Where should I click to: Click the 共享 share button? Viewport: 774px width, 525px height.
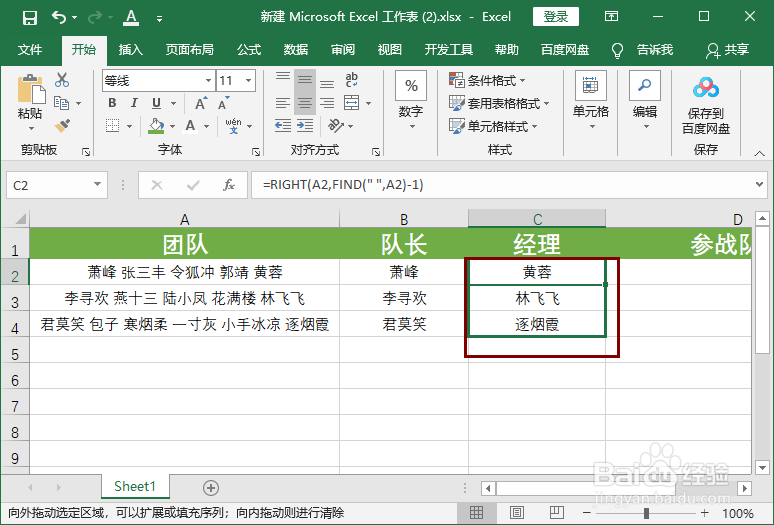click(728, 50)
